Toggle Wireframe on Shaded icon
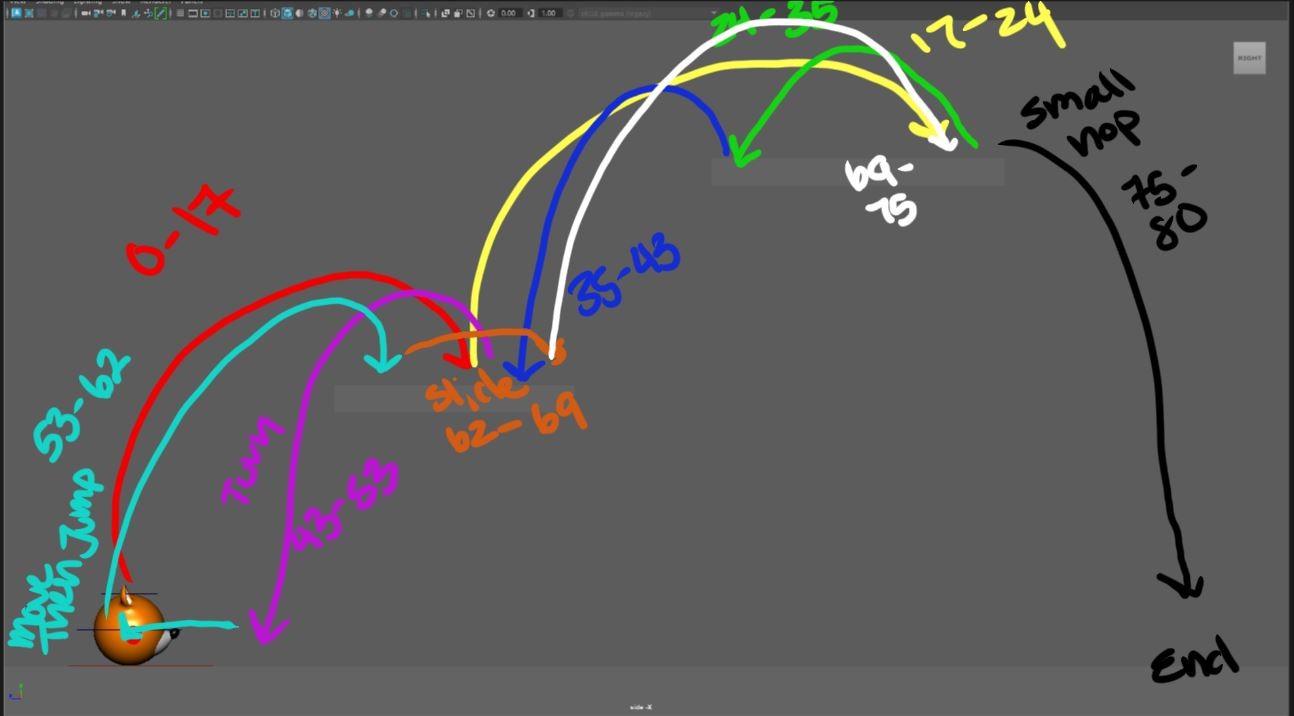This screenshot has width=1294, height=716. 312,13
